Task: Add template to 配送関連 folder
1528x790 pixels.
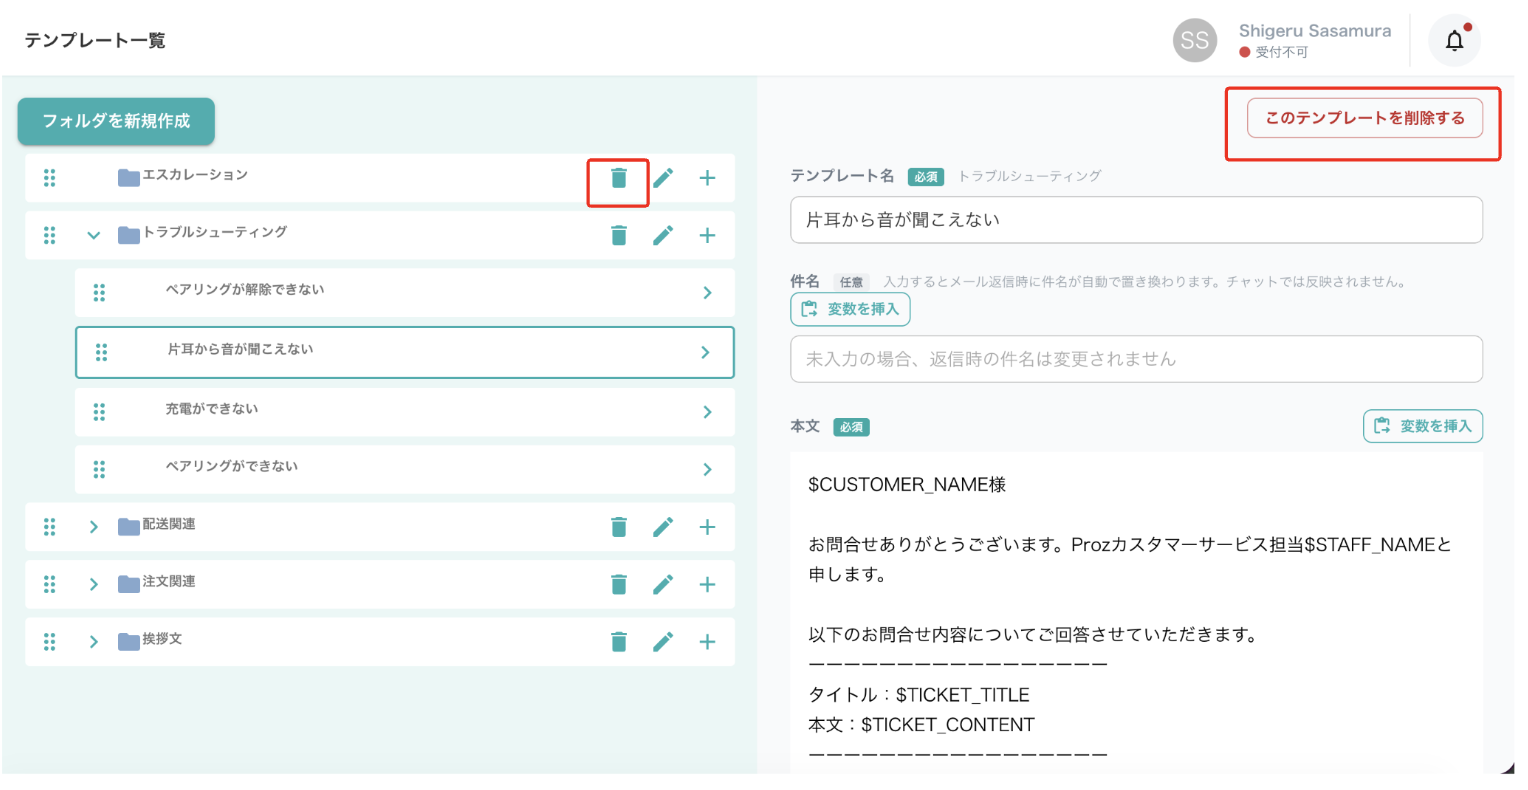Action: coord(707,527)
